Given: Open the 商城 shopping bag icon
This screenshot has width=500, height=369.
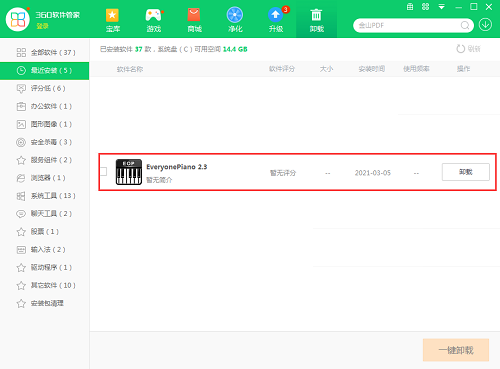Looking at the screenshot, I should point(194,15).
